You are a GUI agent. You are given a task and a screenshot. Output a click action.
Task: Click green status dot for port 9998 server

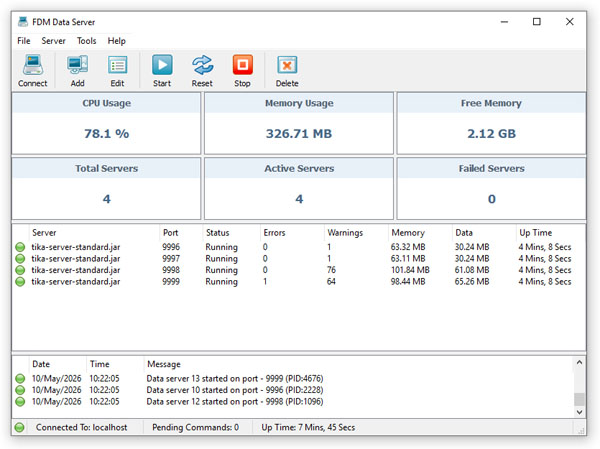[x=20, y=270]
